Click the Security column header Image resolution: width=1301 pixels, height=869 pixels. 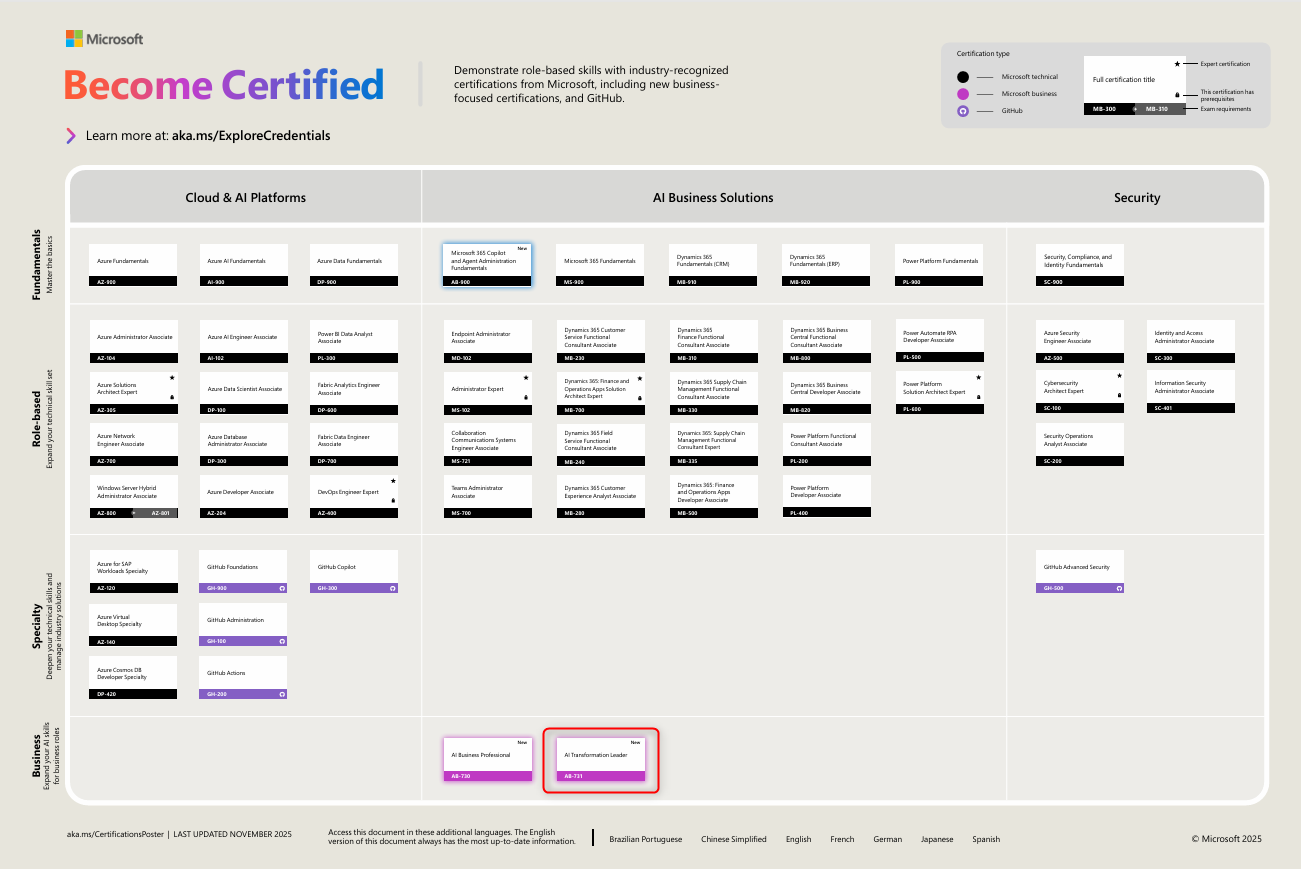[1137, 197]
